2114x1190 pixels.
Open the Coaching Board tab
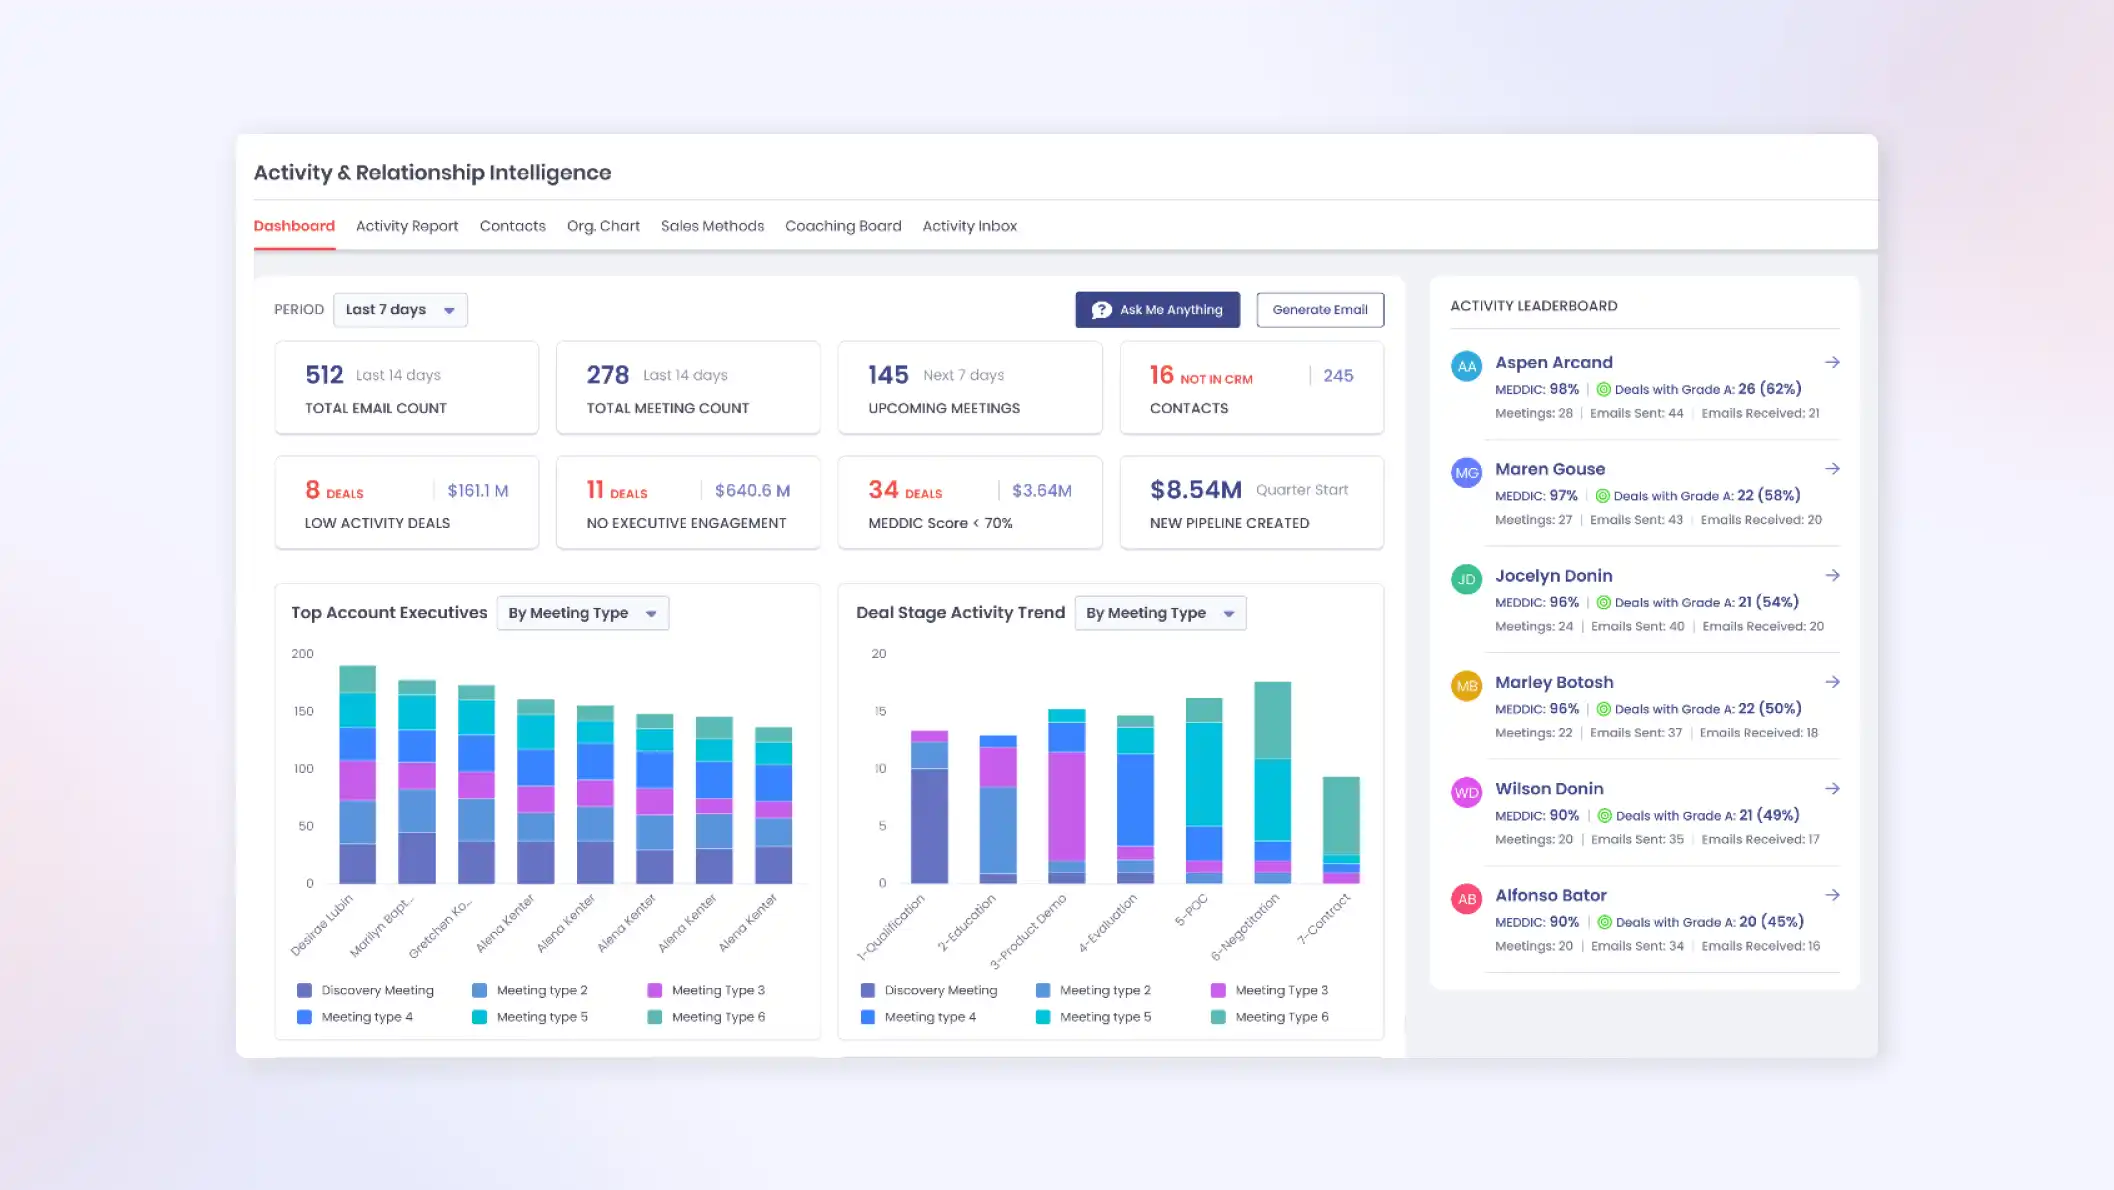tap(843, 226)
